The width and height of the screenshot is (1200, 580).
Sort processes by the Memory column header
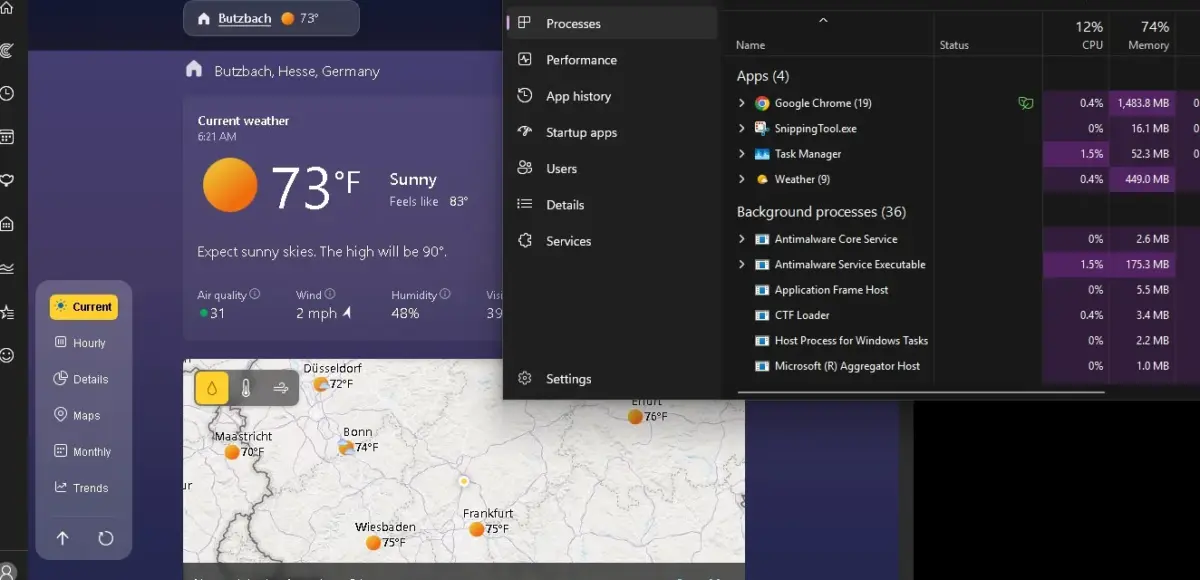click(1141, 35)
